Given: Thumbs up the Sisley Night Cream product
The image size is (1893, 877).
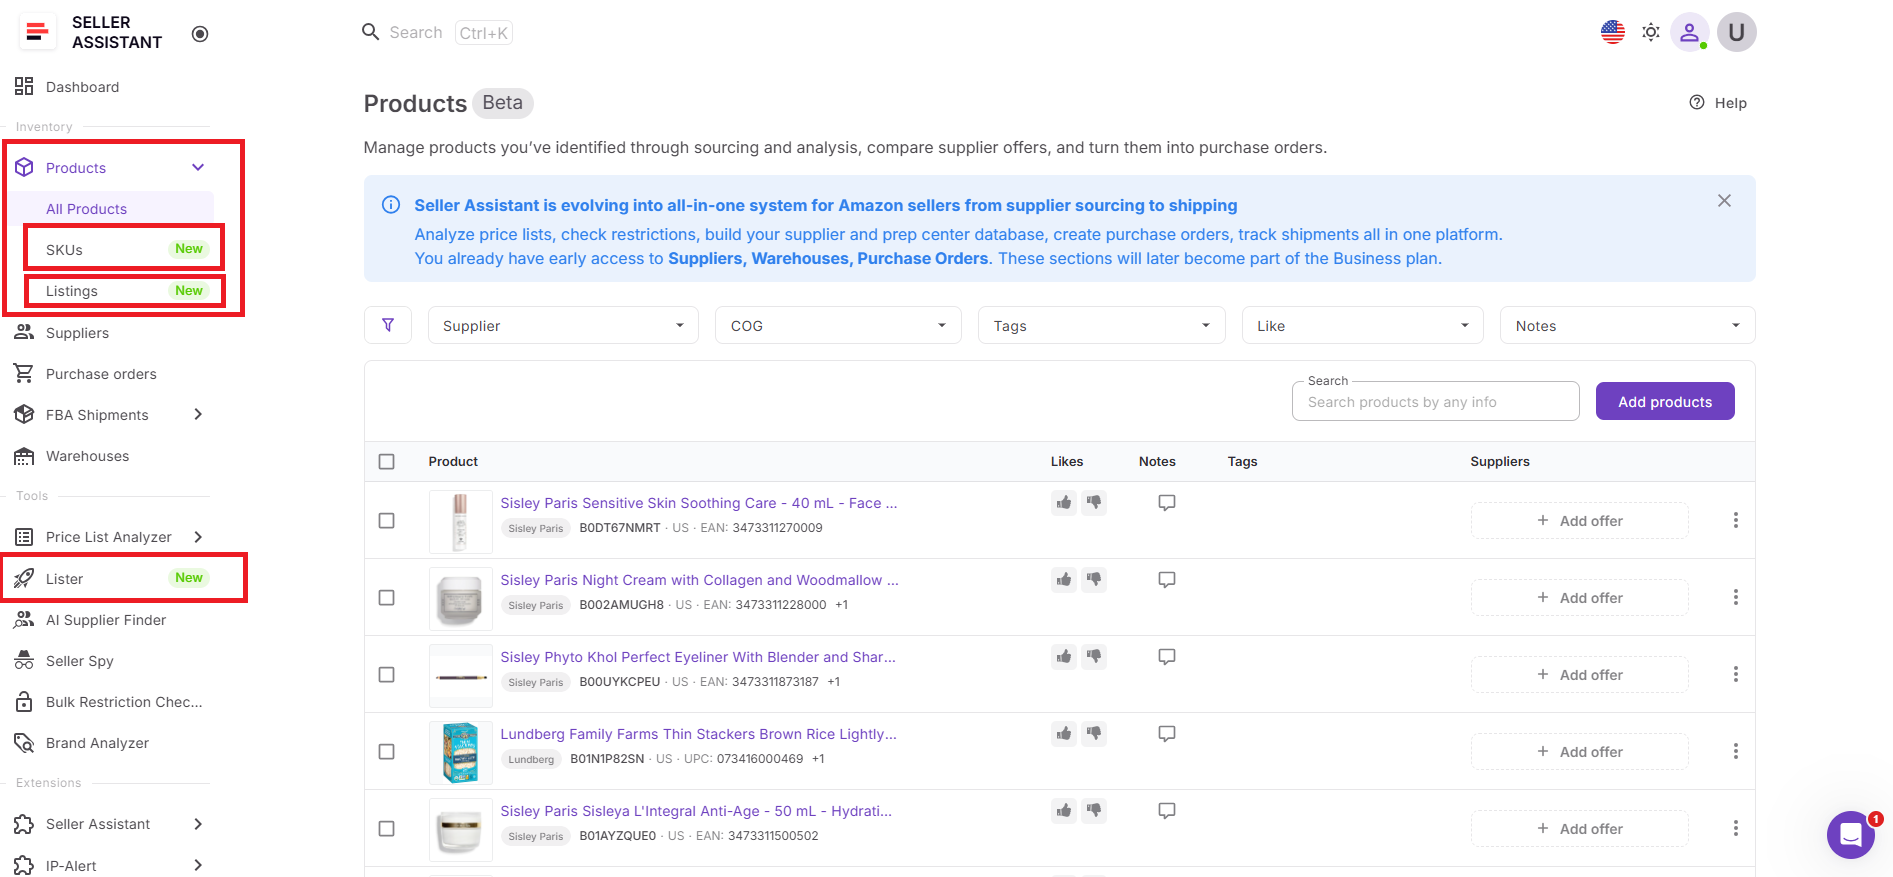Looking at the screenshot, I should click(x=1064, y=580).
